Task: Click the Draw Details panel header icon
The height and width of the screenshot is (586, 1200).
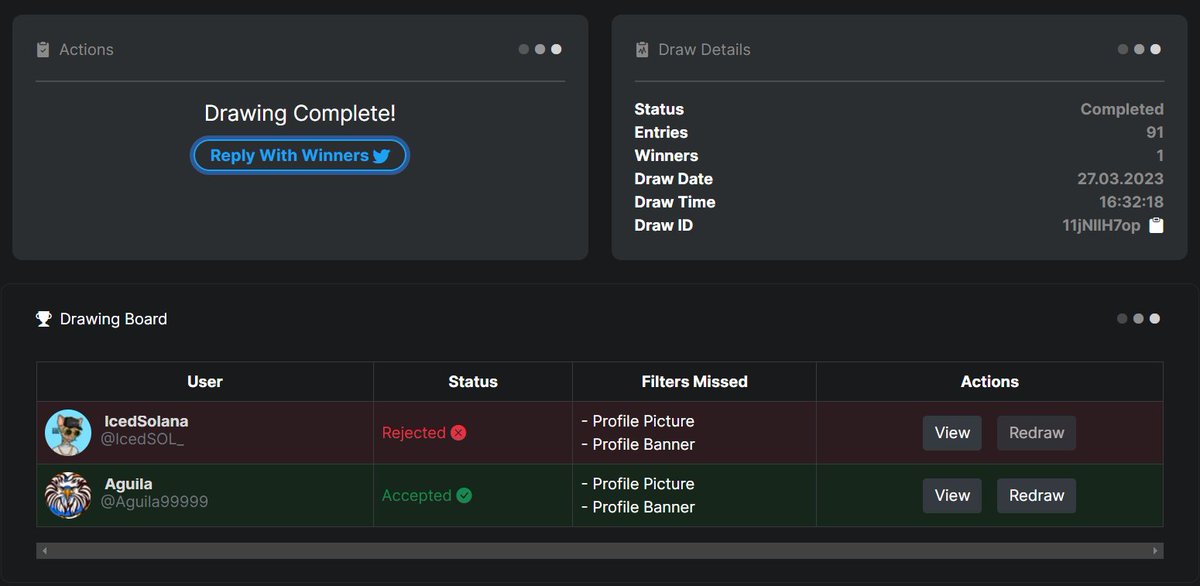Action: [x=642, y=49]
